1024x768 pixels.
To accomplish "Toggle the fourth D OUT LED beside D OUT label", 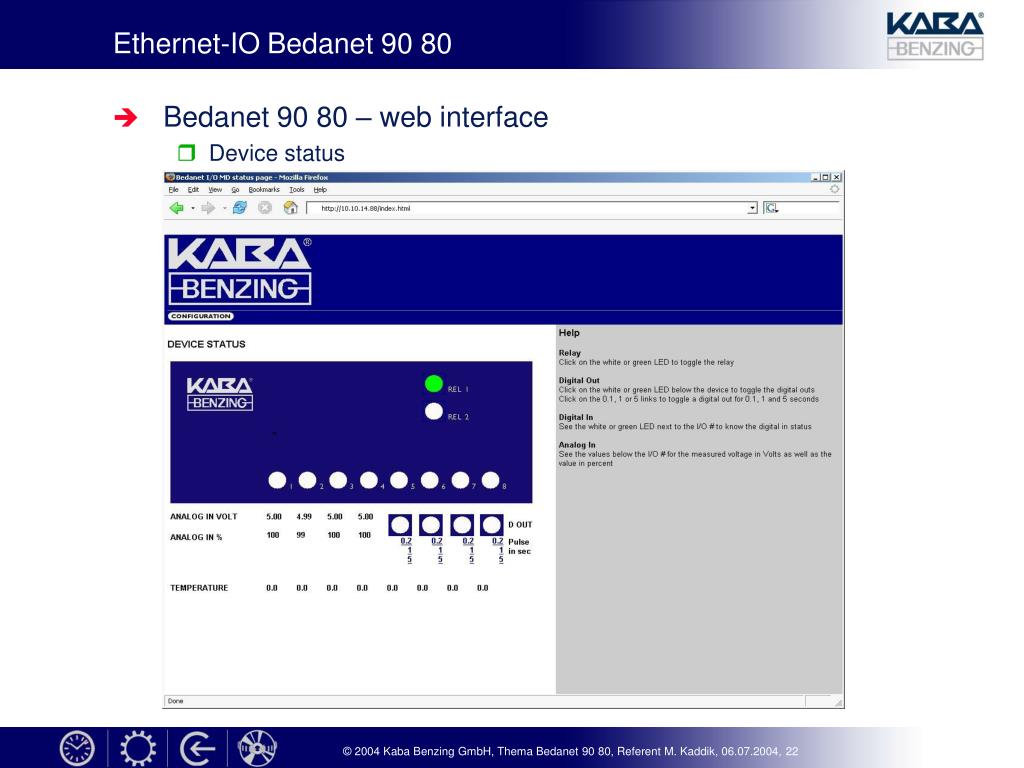I will (492, 524).
